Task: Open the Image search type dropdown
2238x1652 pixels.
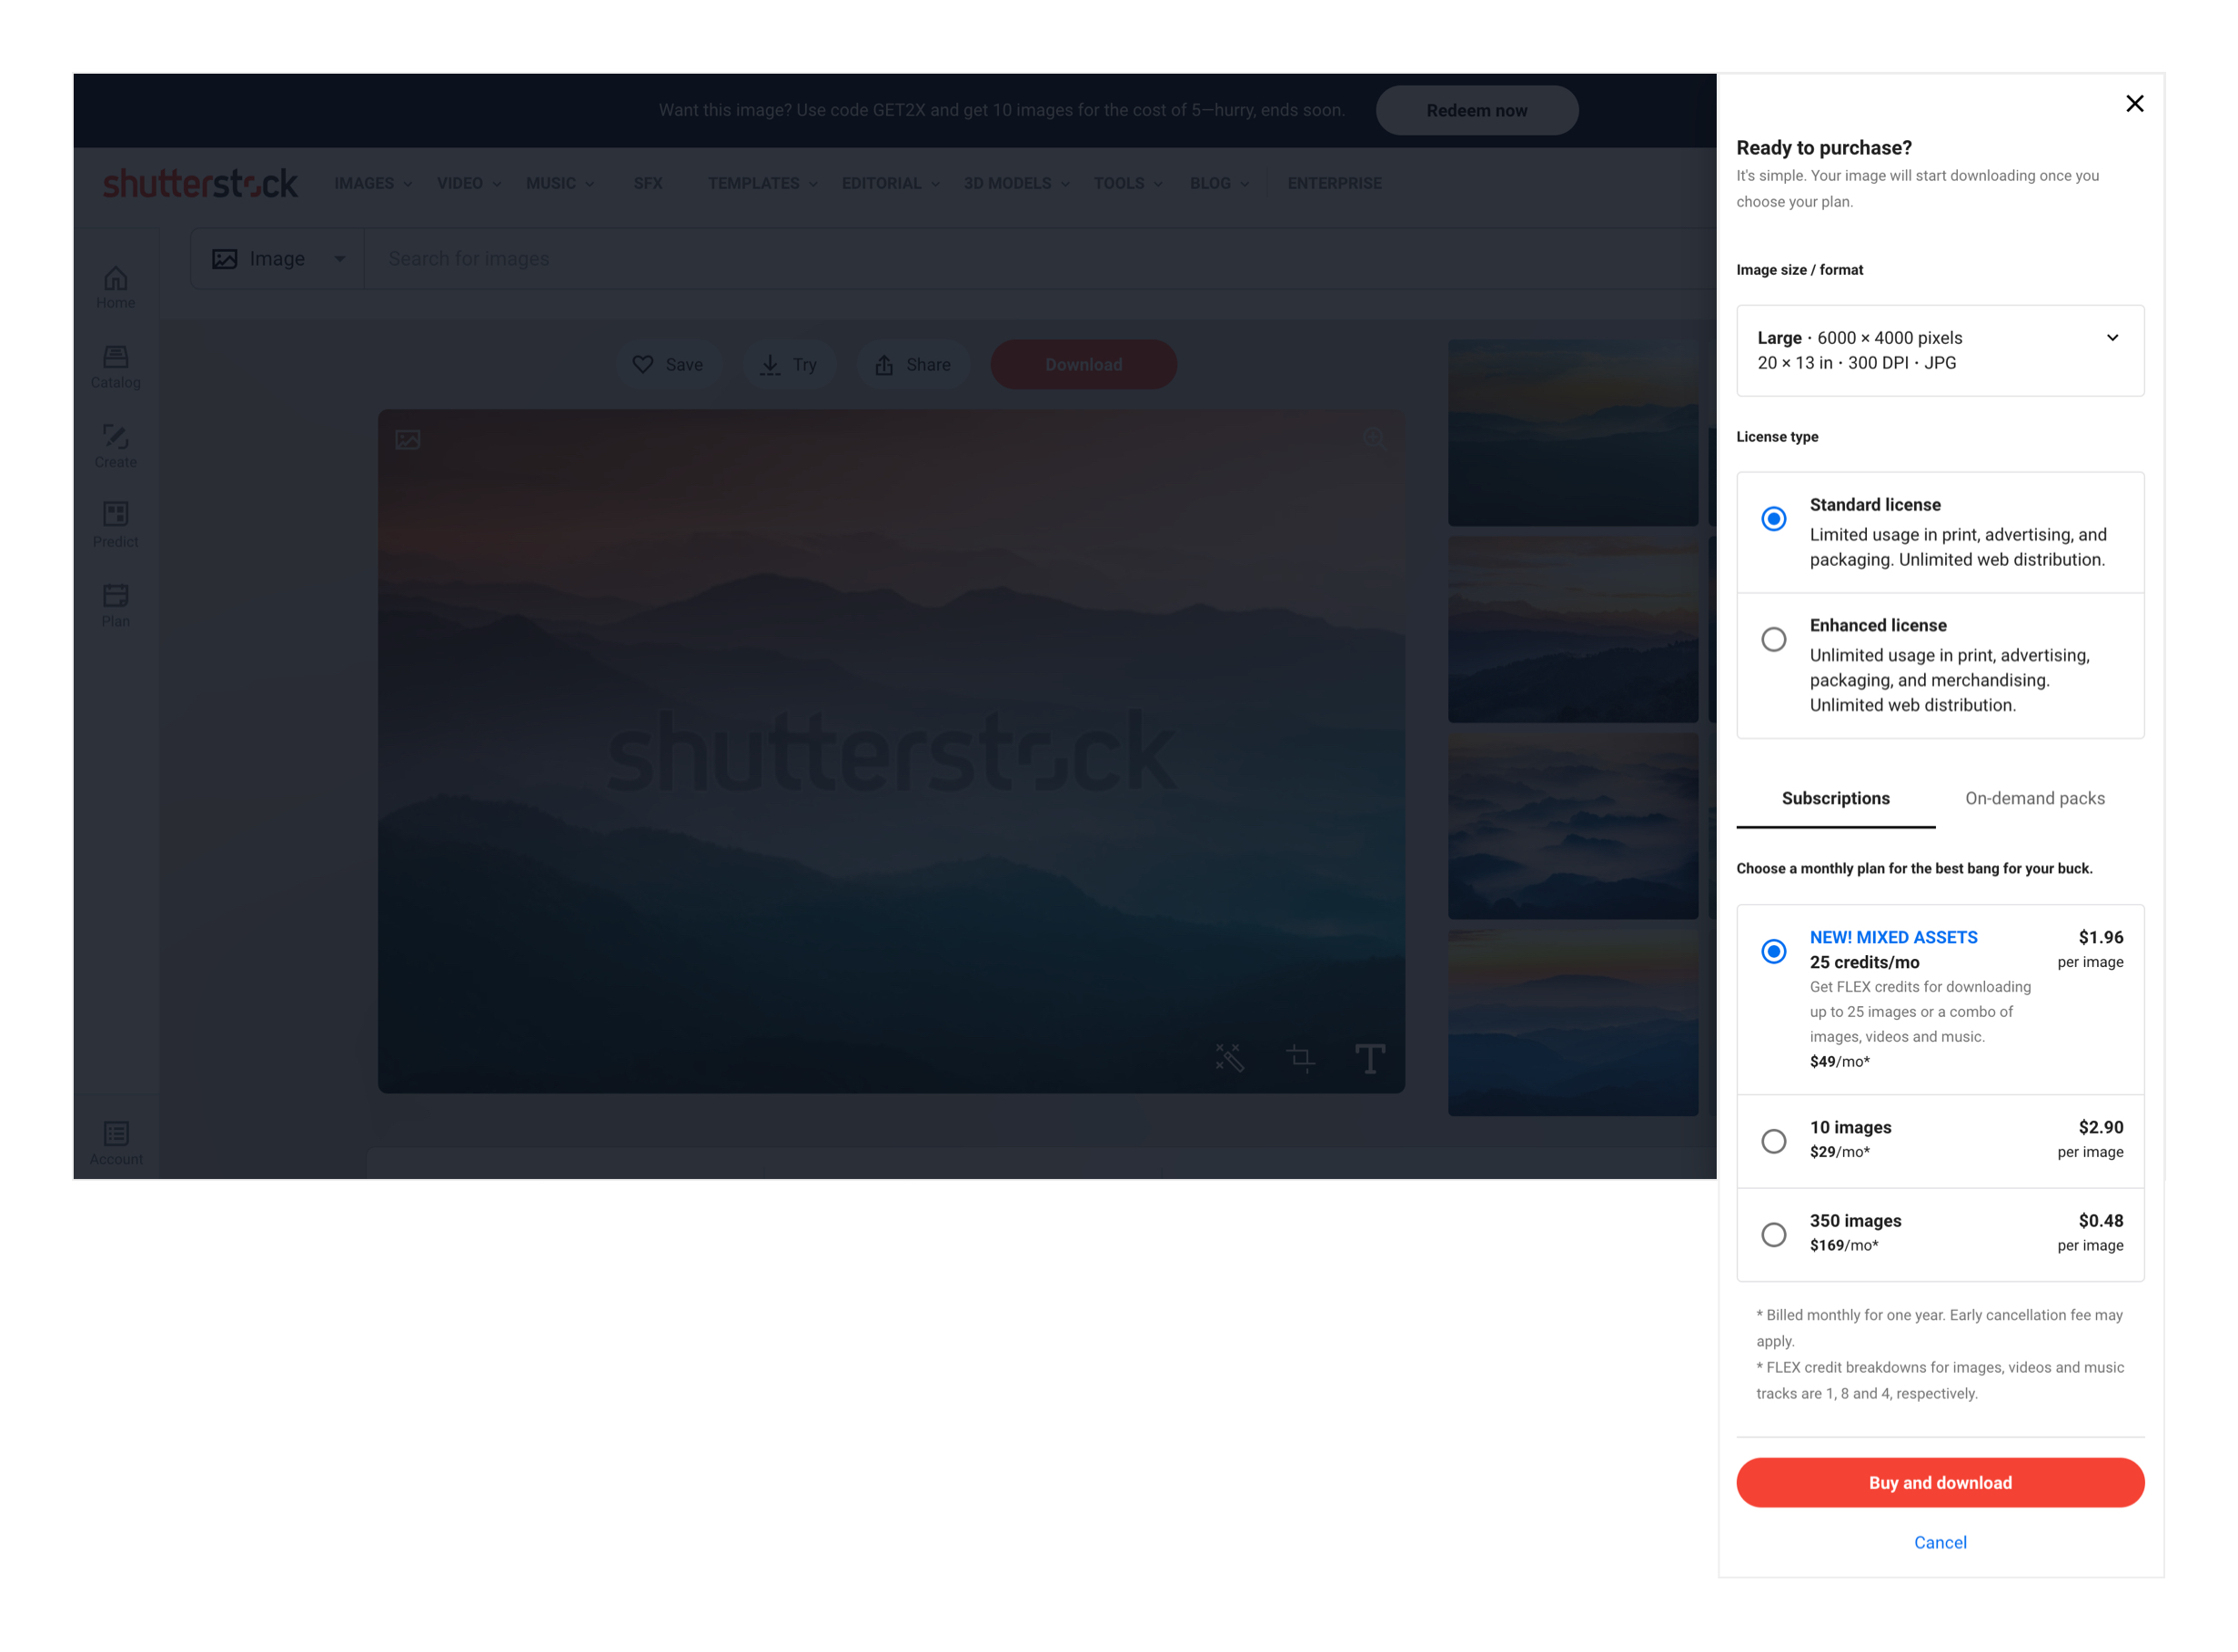Action: pyautogui.click(x=278, y=259)
